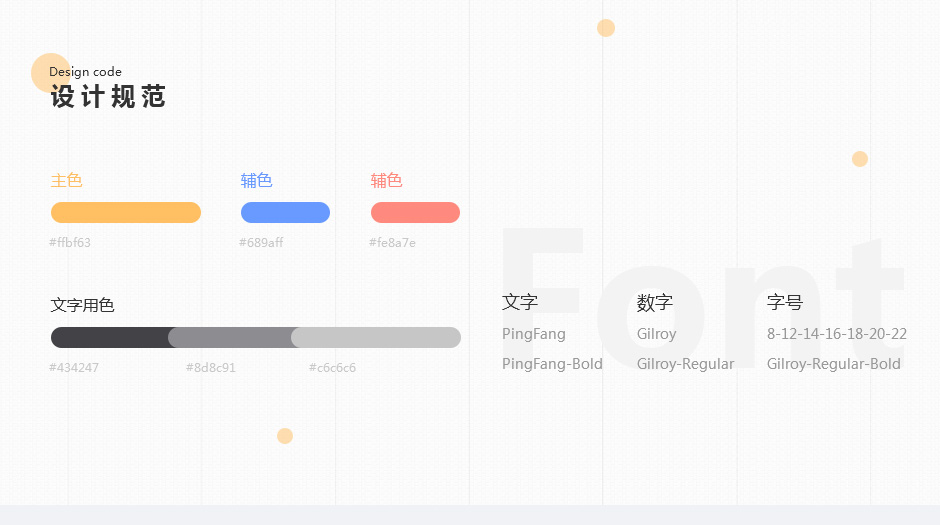Click the 8-12-14-16-18-20-22 size list
The image size is (940, 525).
837,334
